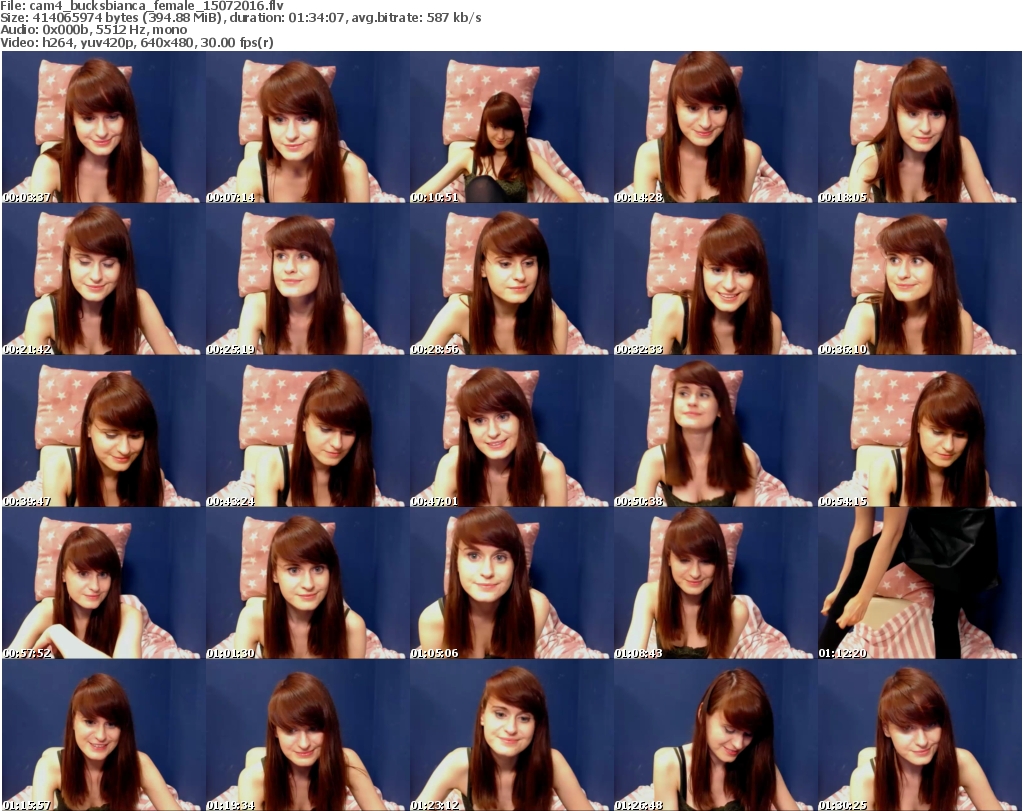Click the Size line showing 394.88 MiB

241,18
